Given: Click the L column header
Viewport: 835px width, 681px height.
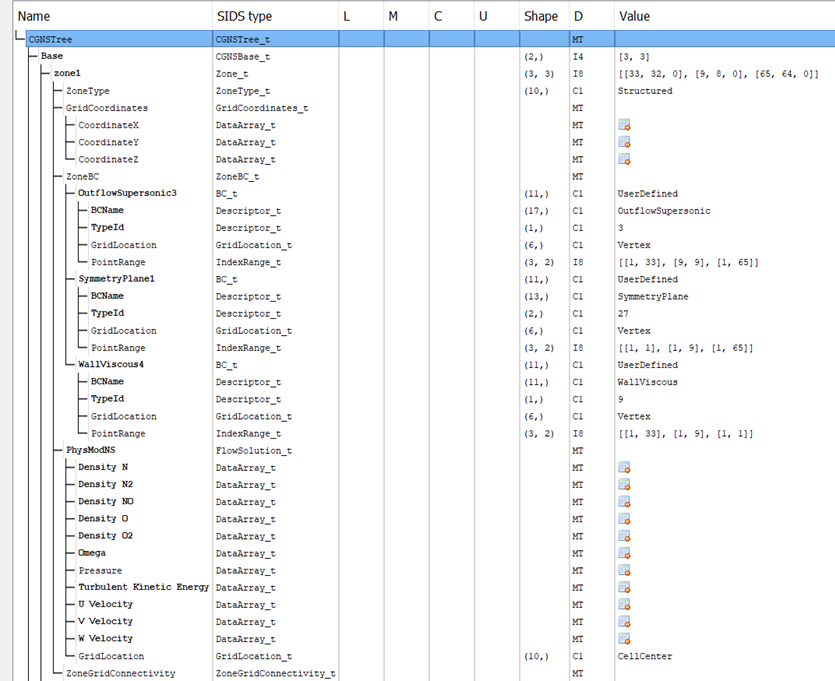Looking at the screenshot, I should (361, 17).
